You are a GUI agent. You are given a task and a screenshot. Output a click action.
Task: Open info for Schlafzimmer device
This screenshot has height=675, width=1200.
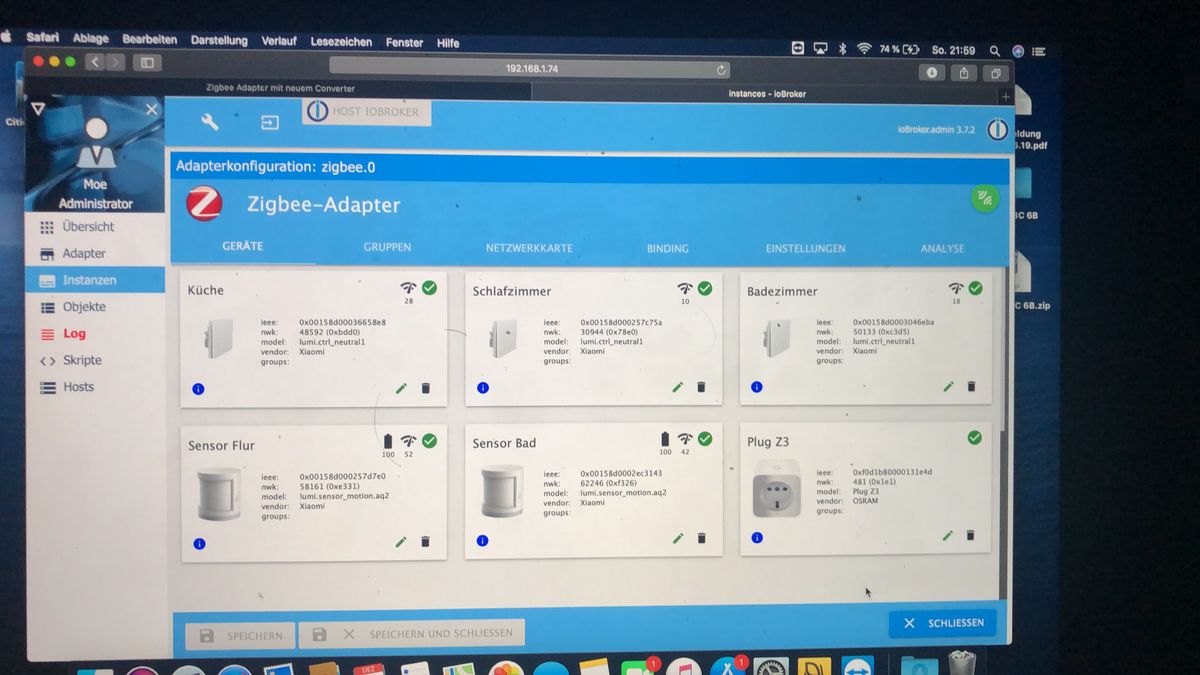482,387
